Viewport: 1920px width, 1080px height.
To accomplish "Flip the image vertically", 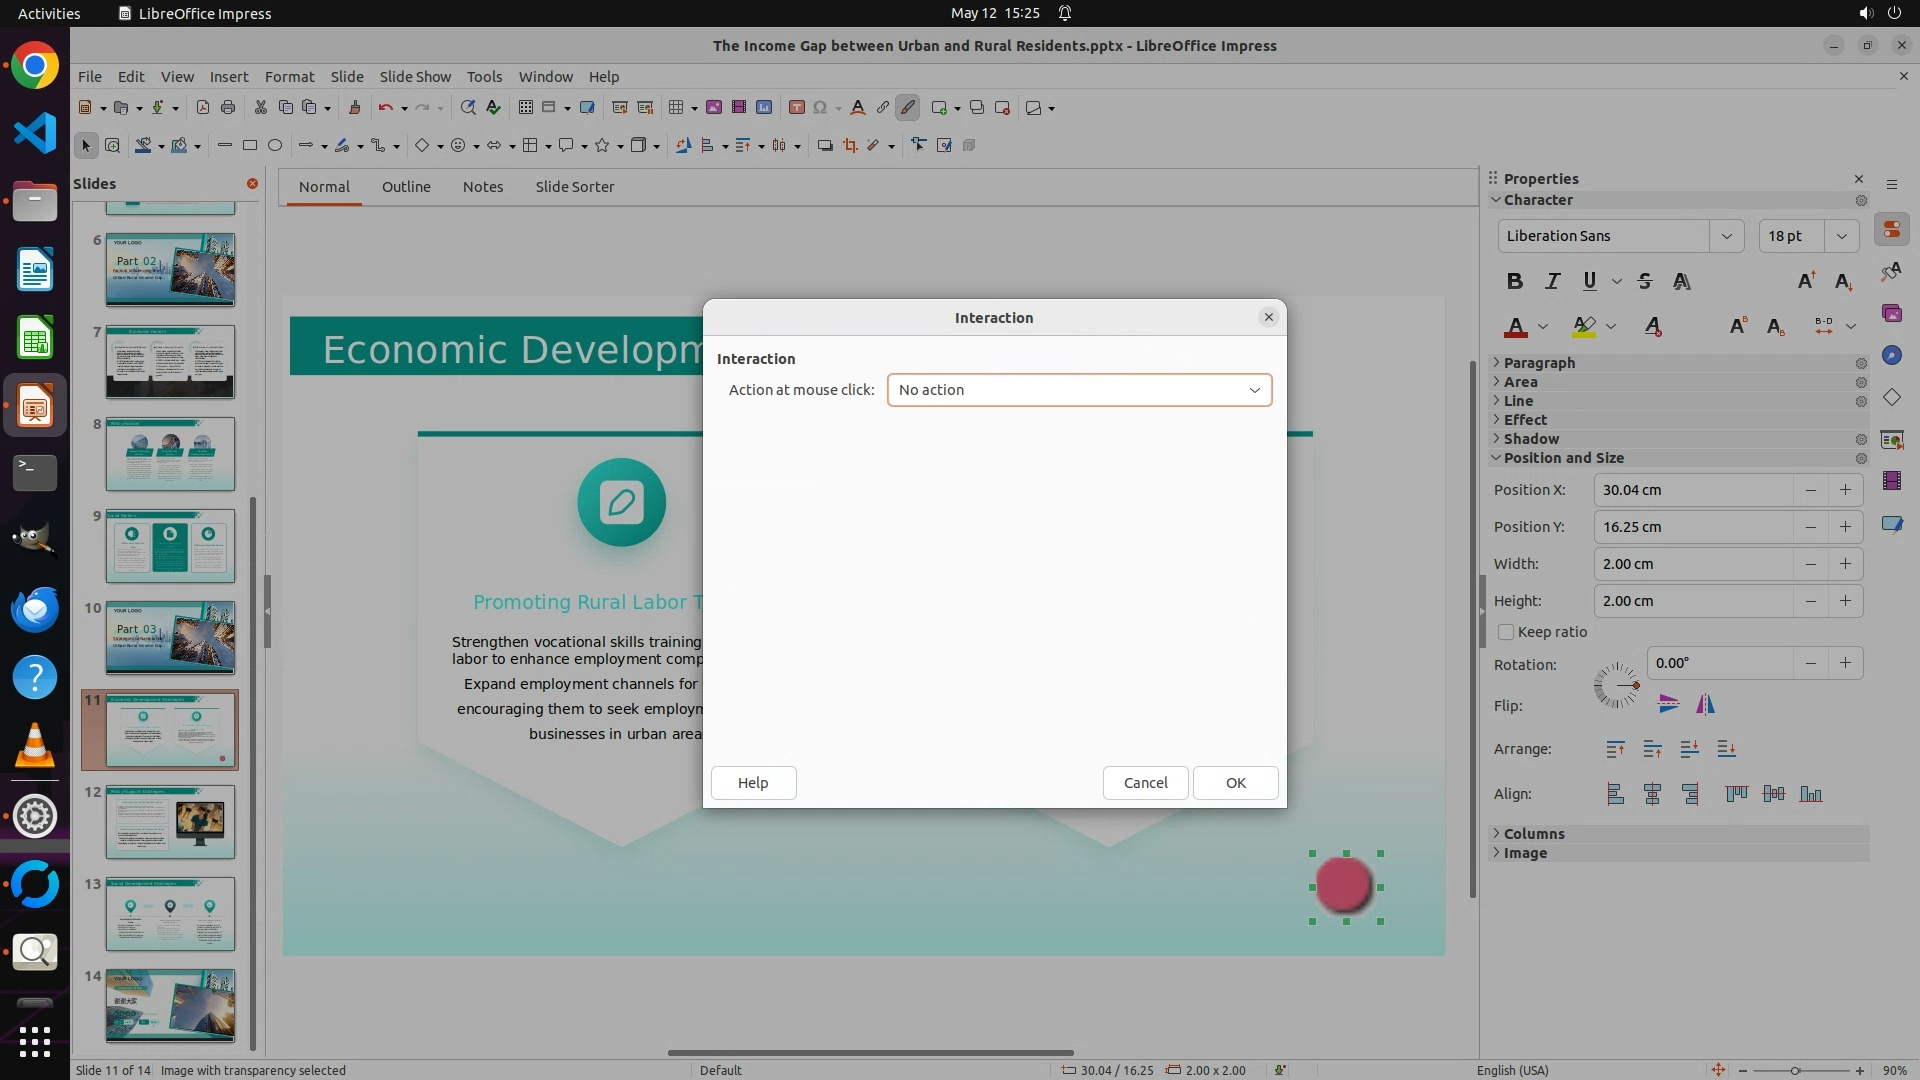I will (x=1668, y=704).
